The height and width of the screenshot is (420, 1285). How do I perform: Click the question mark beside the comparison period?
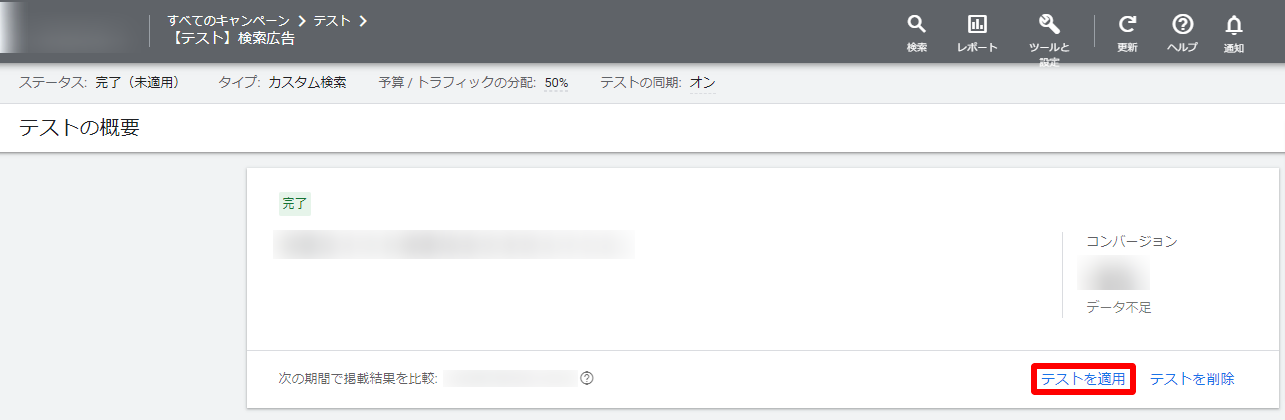(587, 378)
